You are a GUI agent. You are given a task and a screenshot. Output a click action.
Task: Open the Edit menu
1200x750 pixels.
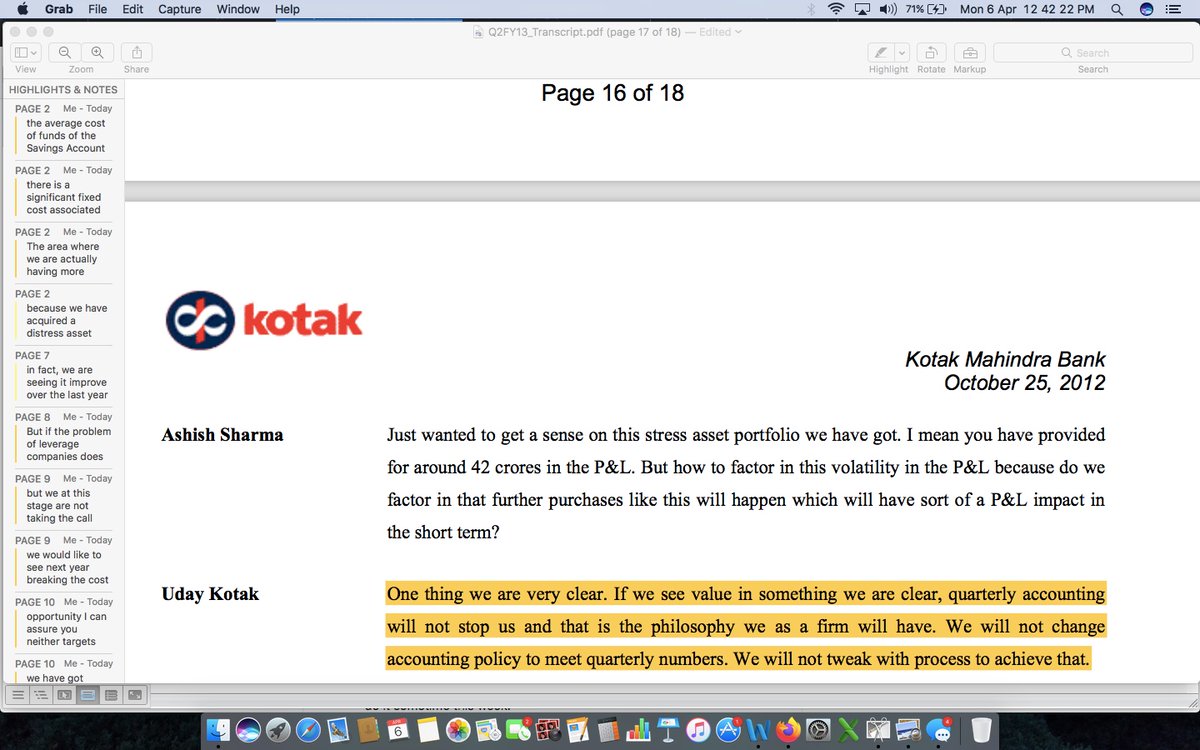coord(132,9)
